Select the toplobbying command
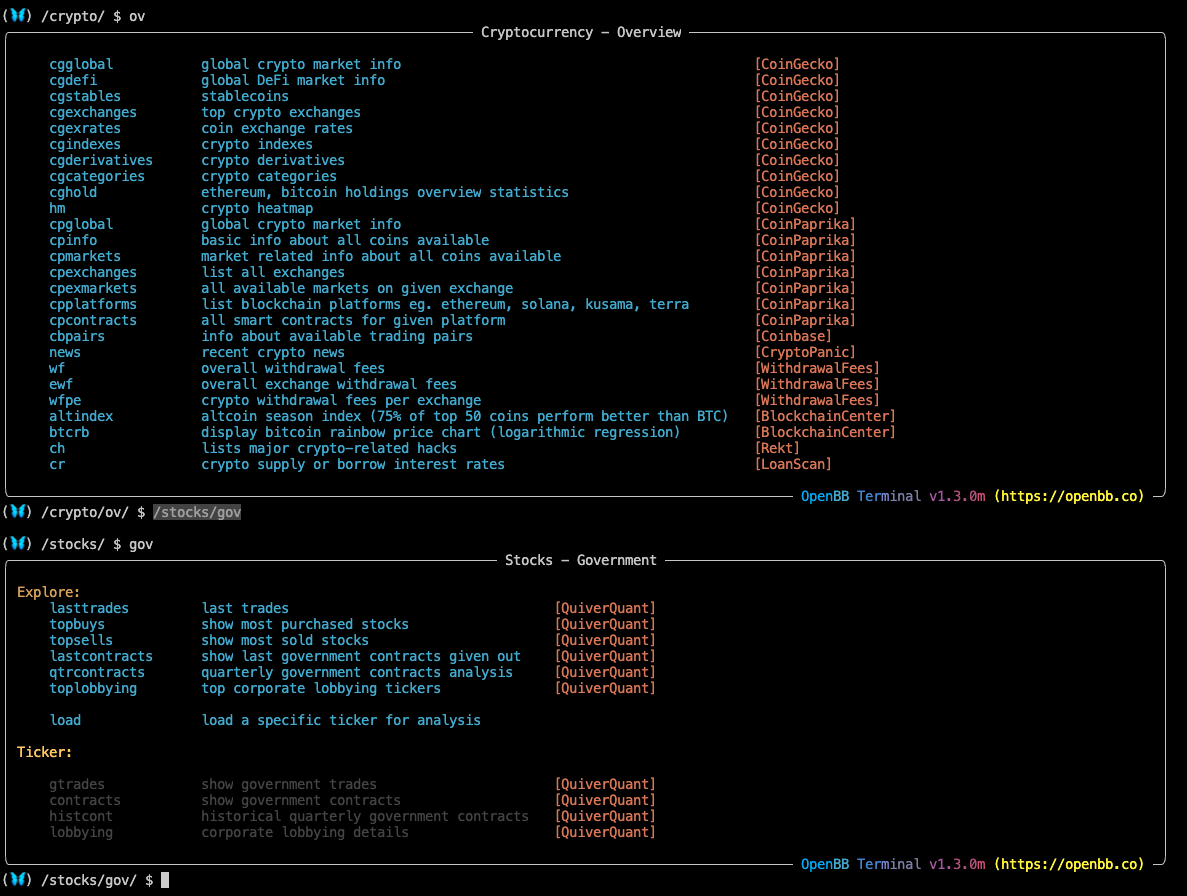1187x896 pixels. [x=93, y=688]
